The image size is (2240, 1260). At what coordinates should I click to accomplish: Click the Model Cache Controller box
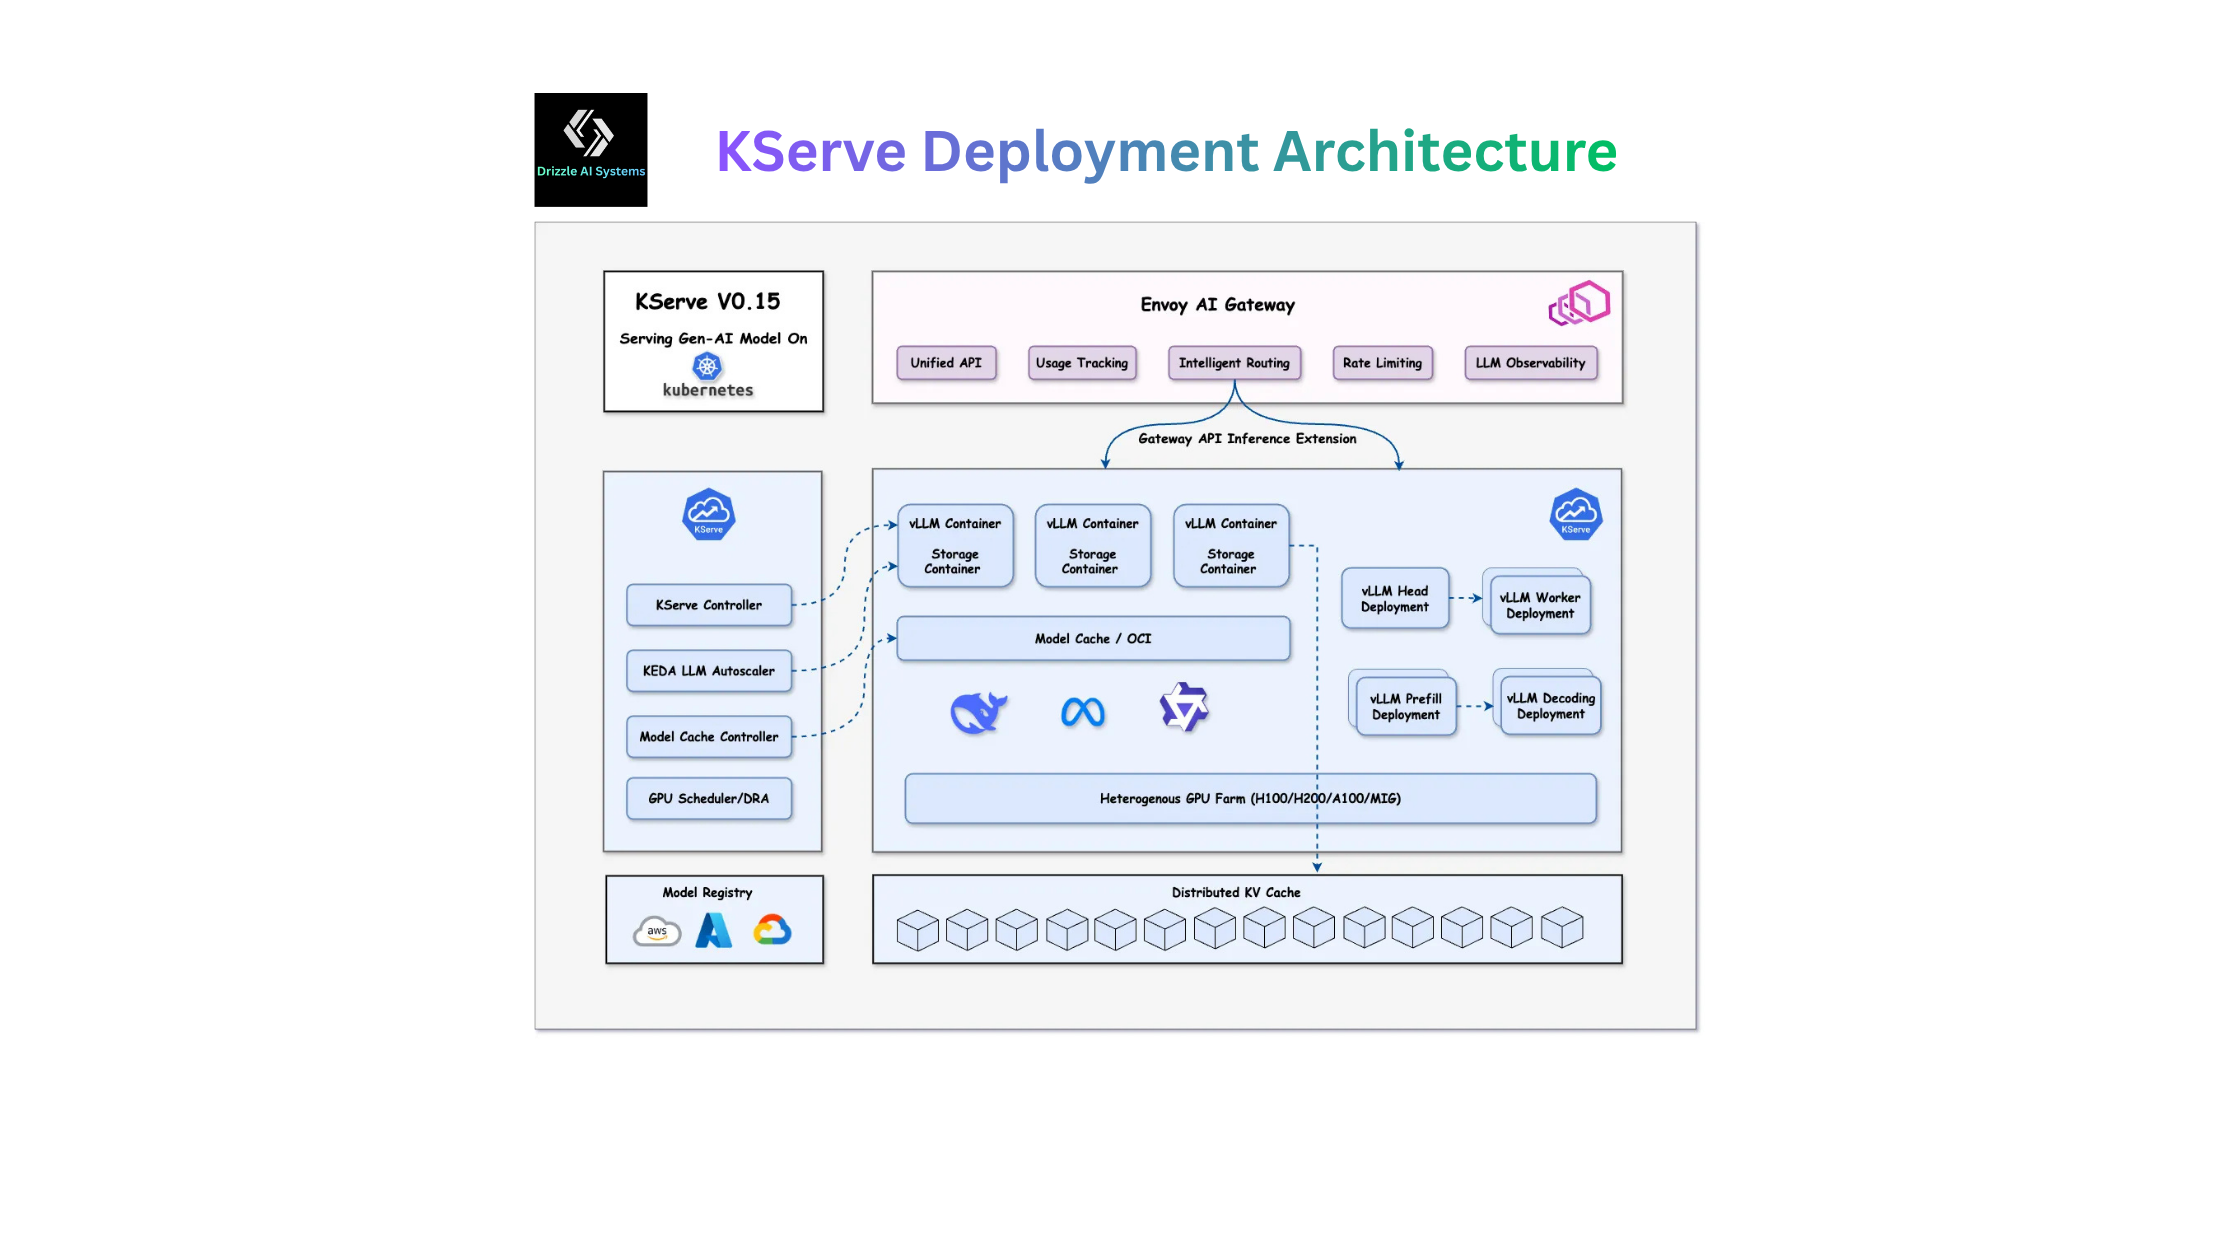coord(709,737)
